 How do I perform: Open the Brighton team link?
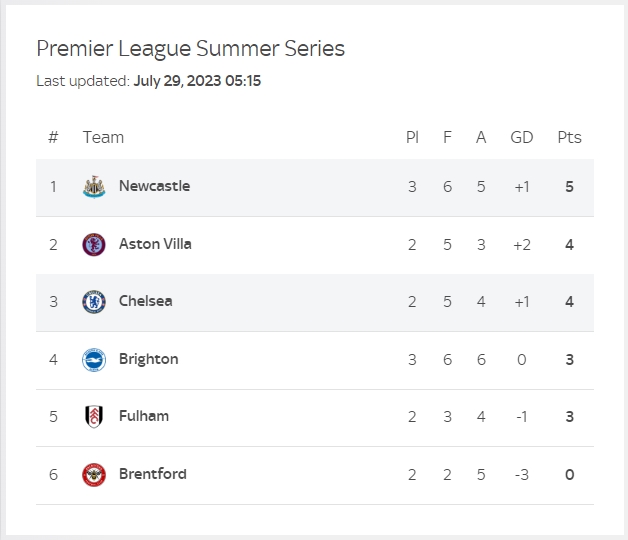pos(148,359)
